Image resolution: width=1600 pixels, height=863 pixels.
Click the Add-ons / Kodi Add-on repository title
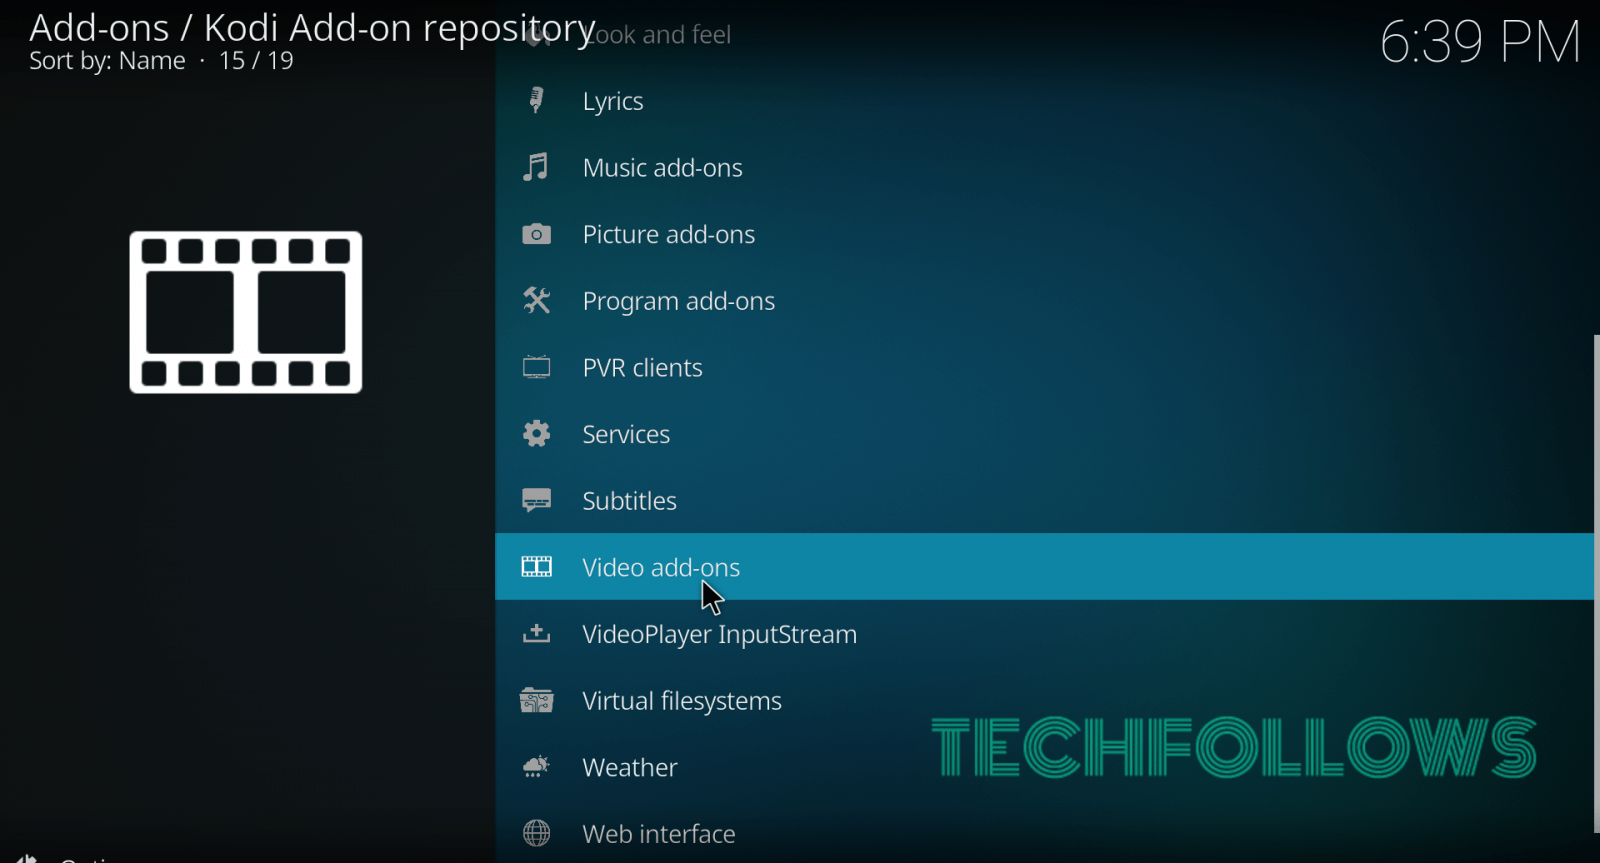point(312,28)
